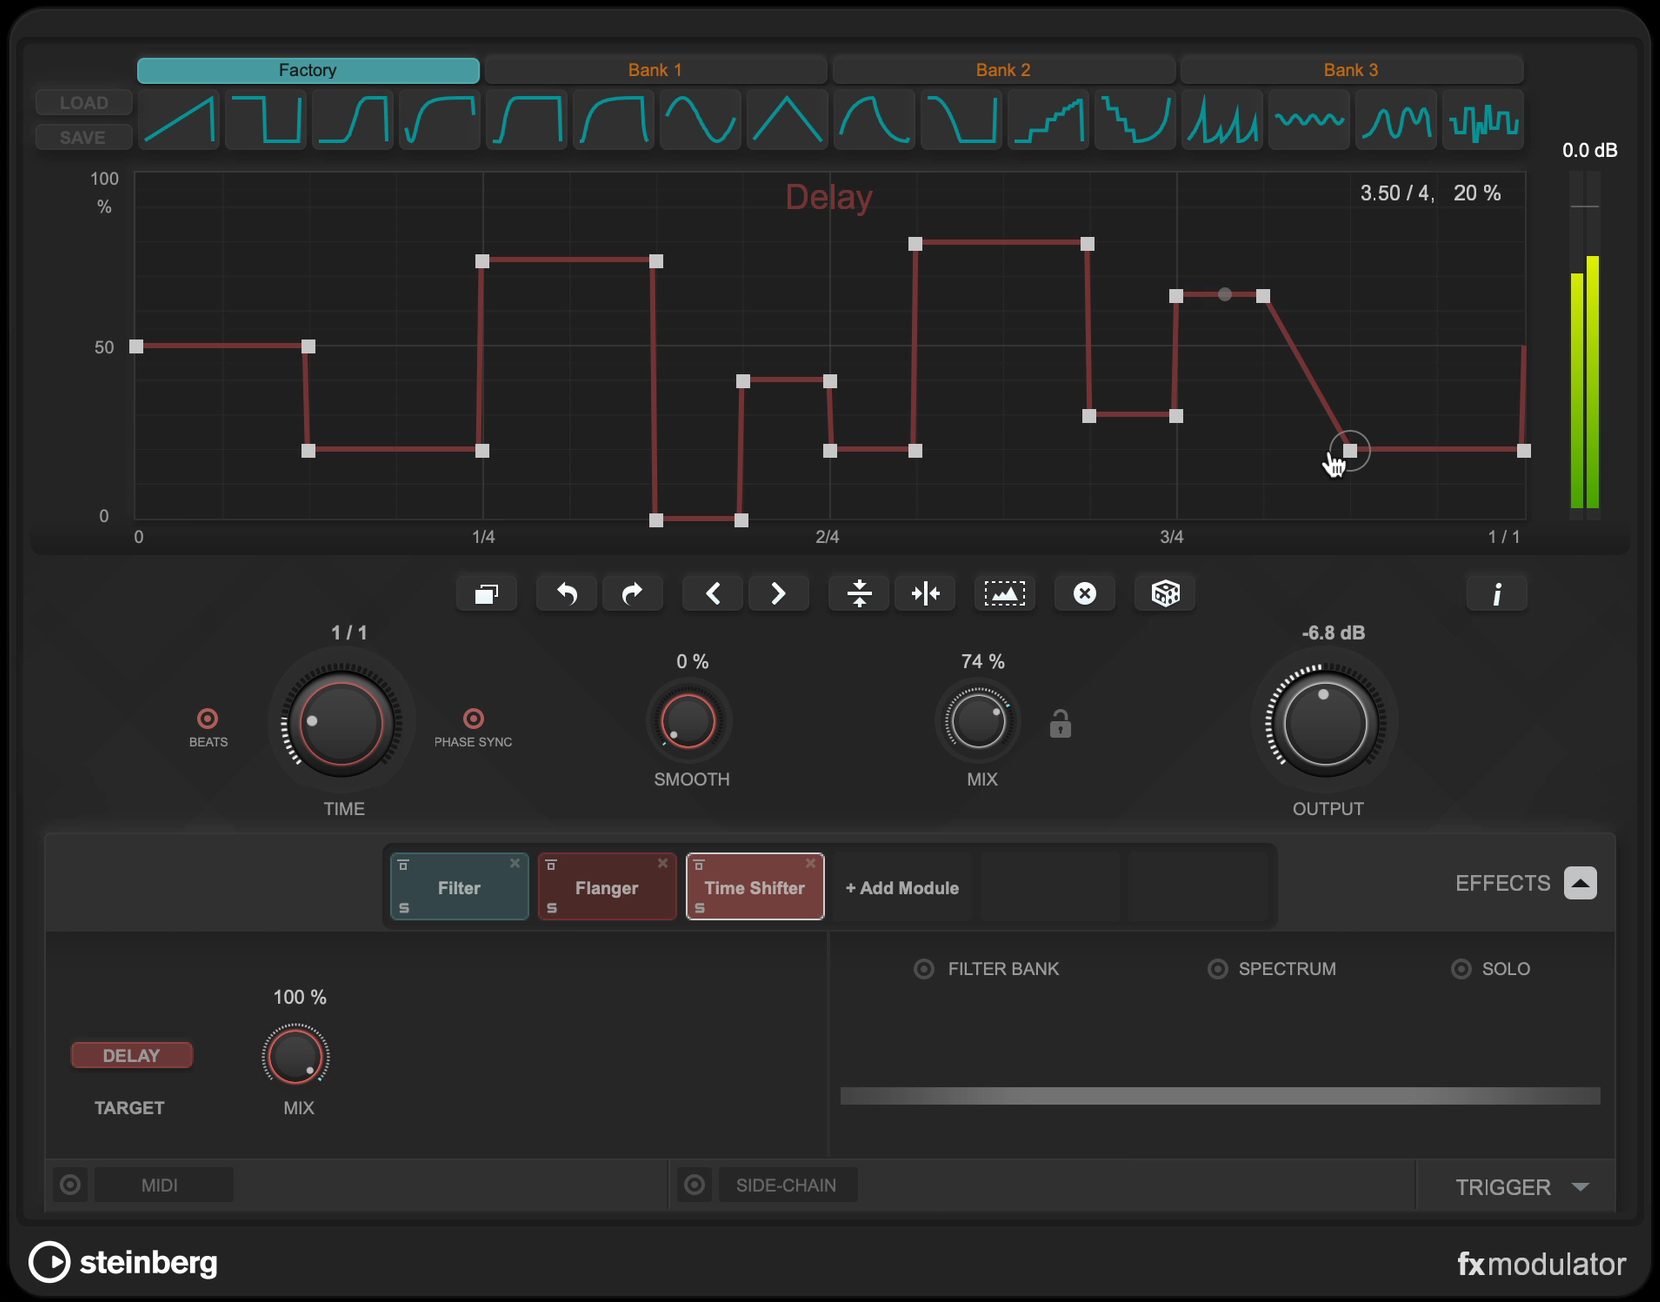This screenshot has width=1660, height=1302.
Task: Switch to the Bank 2 tab
Action: (1003, 70)
